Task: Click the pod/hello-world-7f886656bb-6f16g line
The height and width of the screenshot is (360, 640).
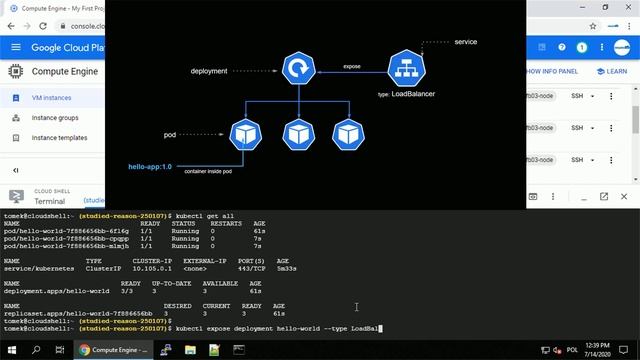Action: 135,231
